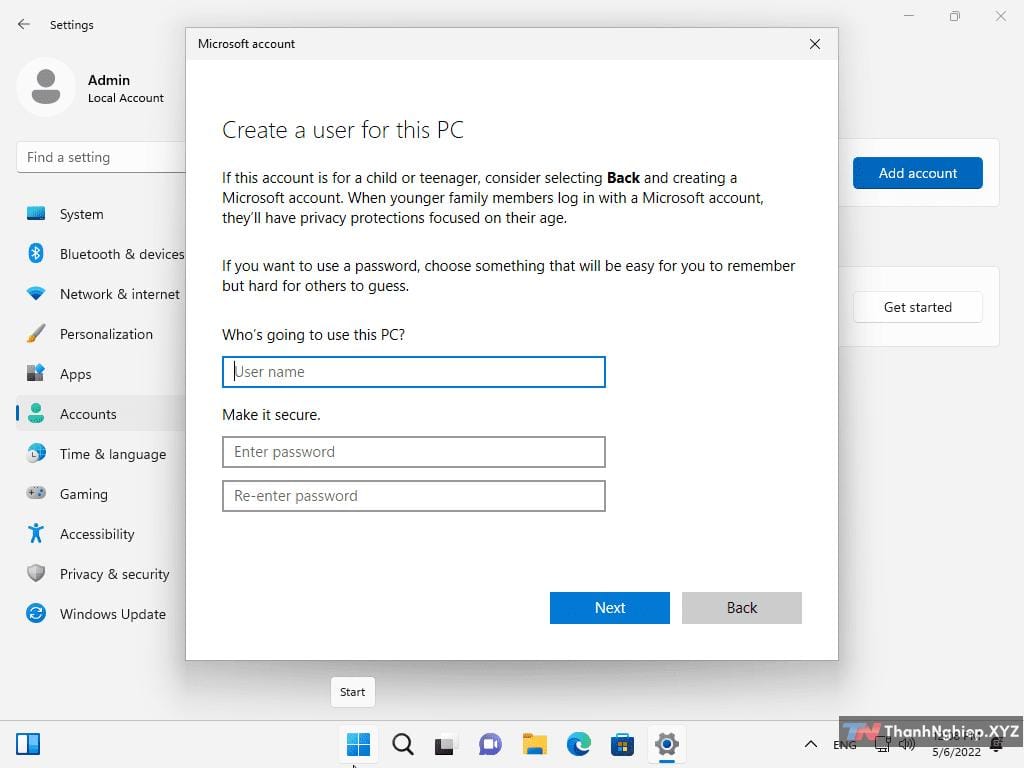Open Accessibility settings category
Screen dimensions: 1024x768
point(101,534)
